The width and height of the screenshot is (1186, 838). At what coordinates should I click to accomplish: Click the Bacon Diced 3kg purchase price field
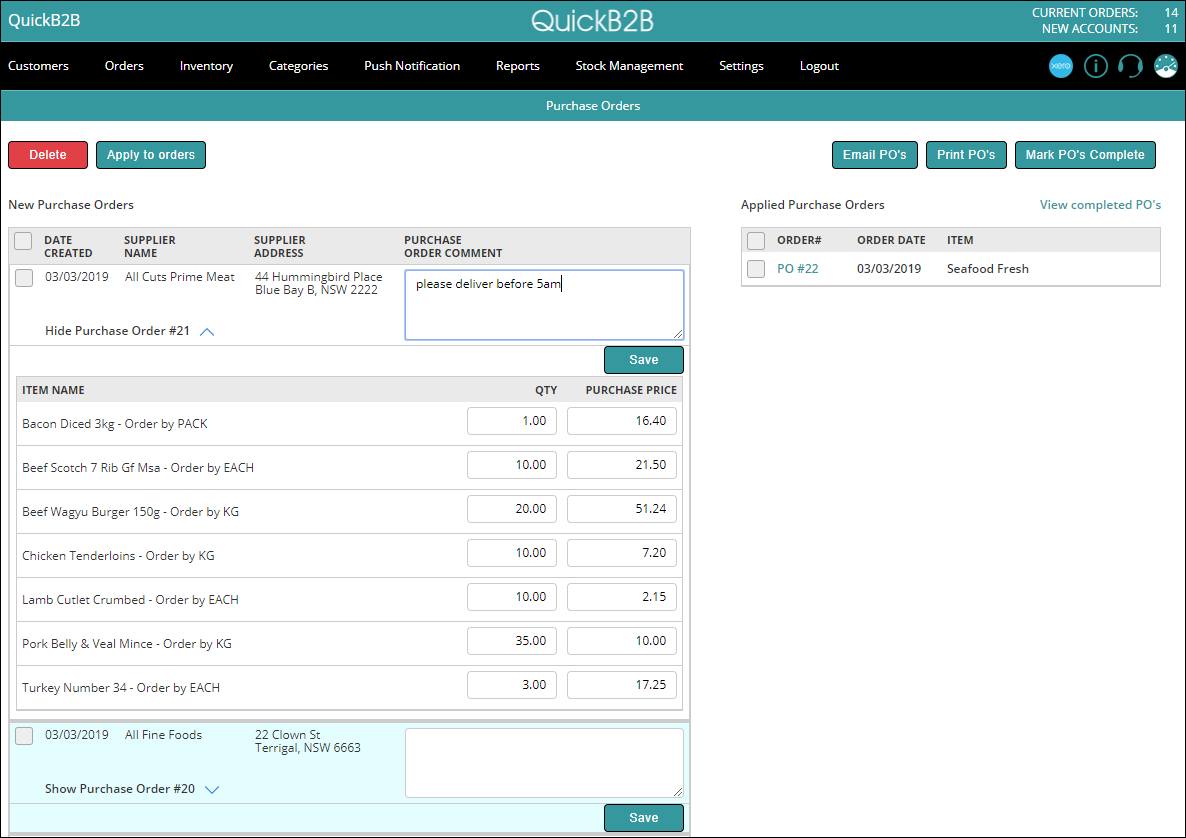[x=622, y=421]
